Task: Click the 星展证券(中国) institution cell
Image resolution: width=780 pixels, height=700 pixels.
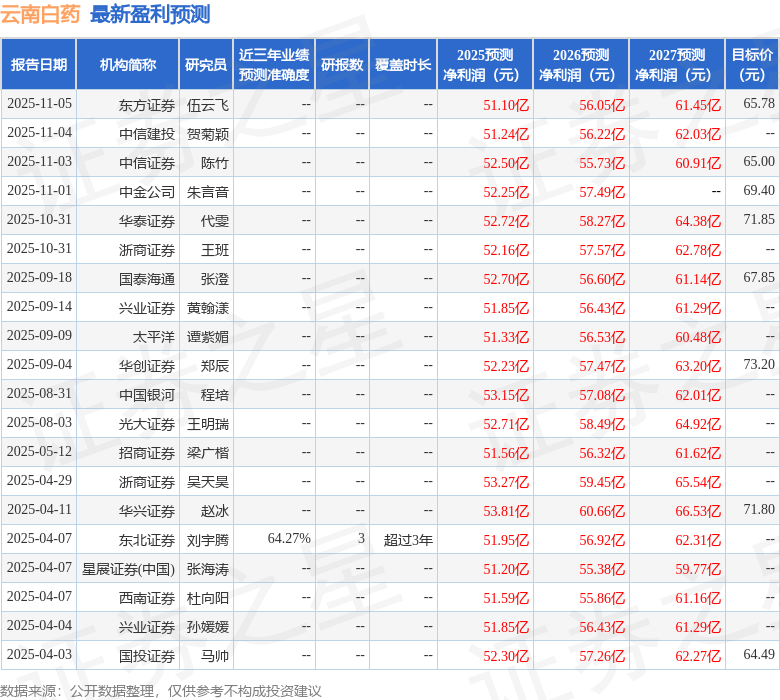Action: click(128, 569)
